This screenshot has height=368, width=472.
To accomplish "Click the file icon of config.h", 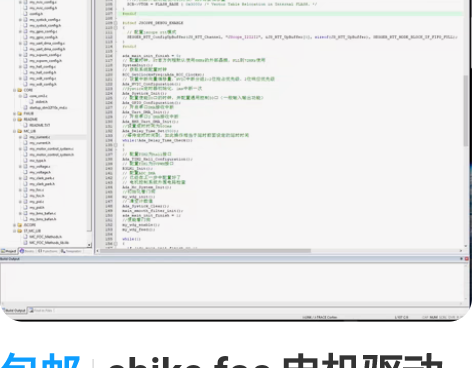I will coord(26,14).
